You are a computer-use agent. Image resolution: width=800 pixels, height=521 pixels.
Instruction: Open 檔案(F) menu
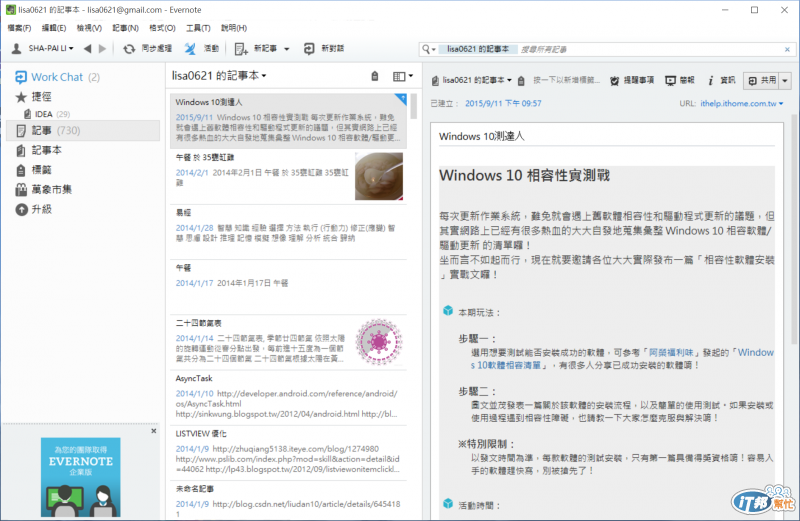tap(19, 28)
